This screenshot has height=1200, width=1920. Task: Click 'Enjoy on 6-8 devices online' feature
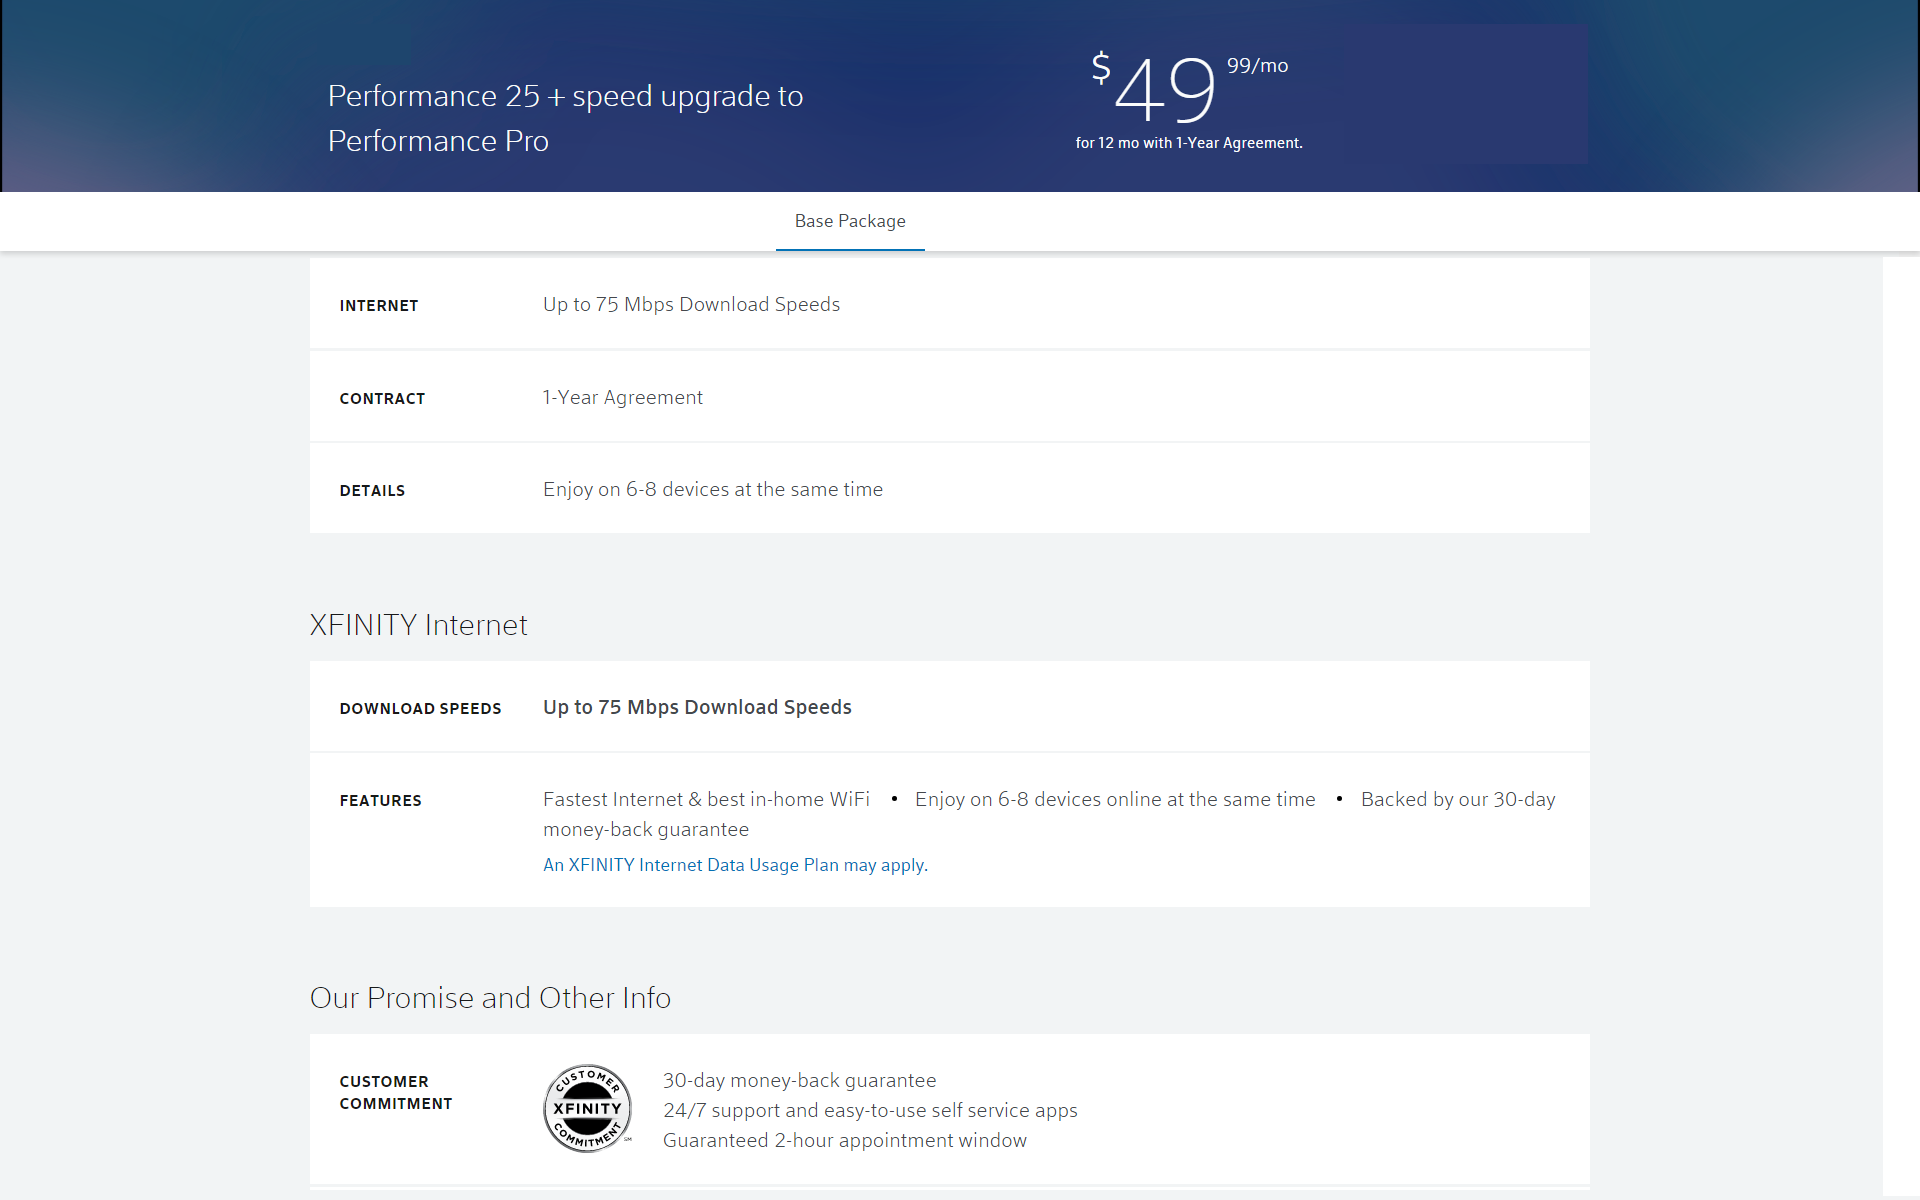[x=1115, y=799]
